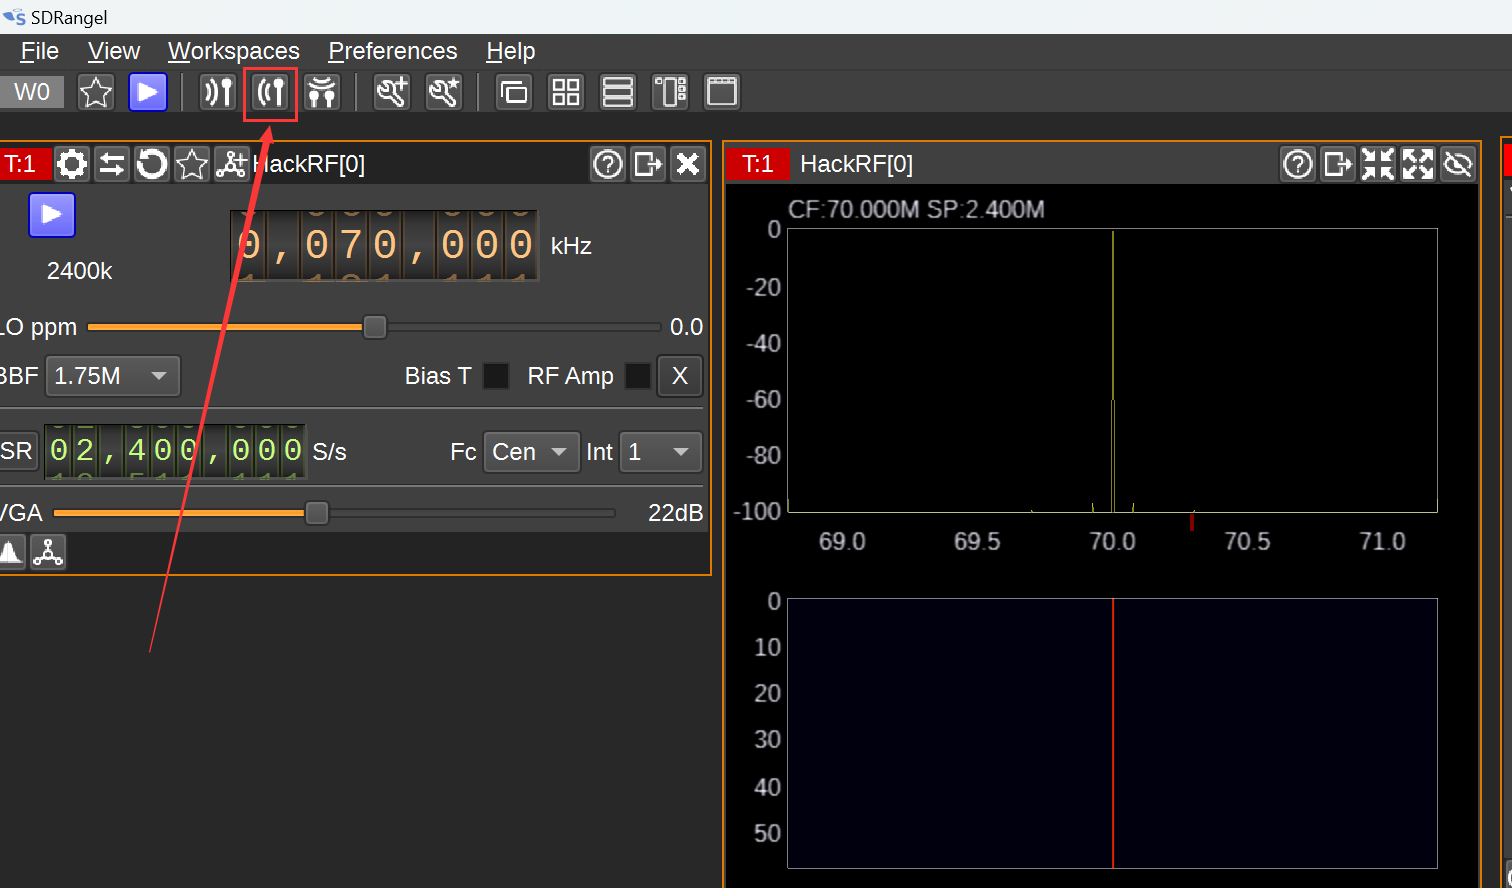This screenshot has width=1512, height=888.
Task: Click the add channels icon in device header
Action: pyautogui.click(x=231, y=164)
